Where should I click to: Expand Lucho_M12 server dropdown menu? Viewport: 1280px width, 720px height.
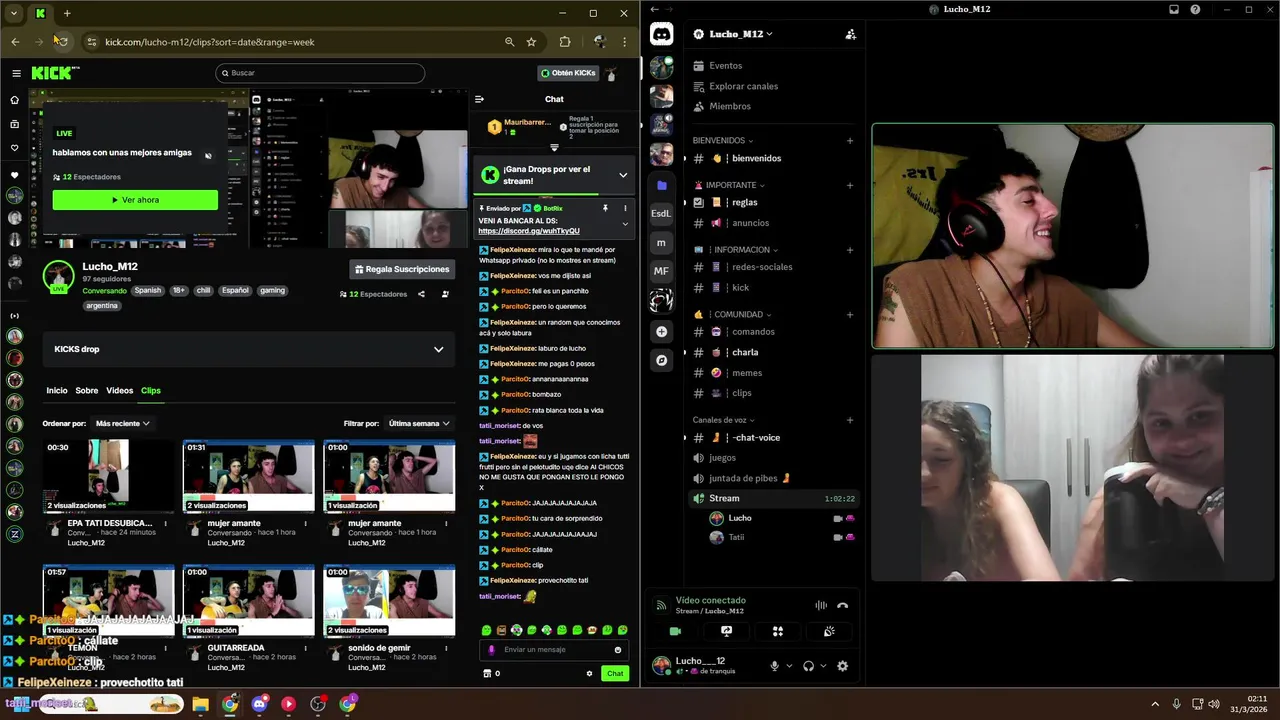click(769, 34)
